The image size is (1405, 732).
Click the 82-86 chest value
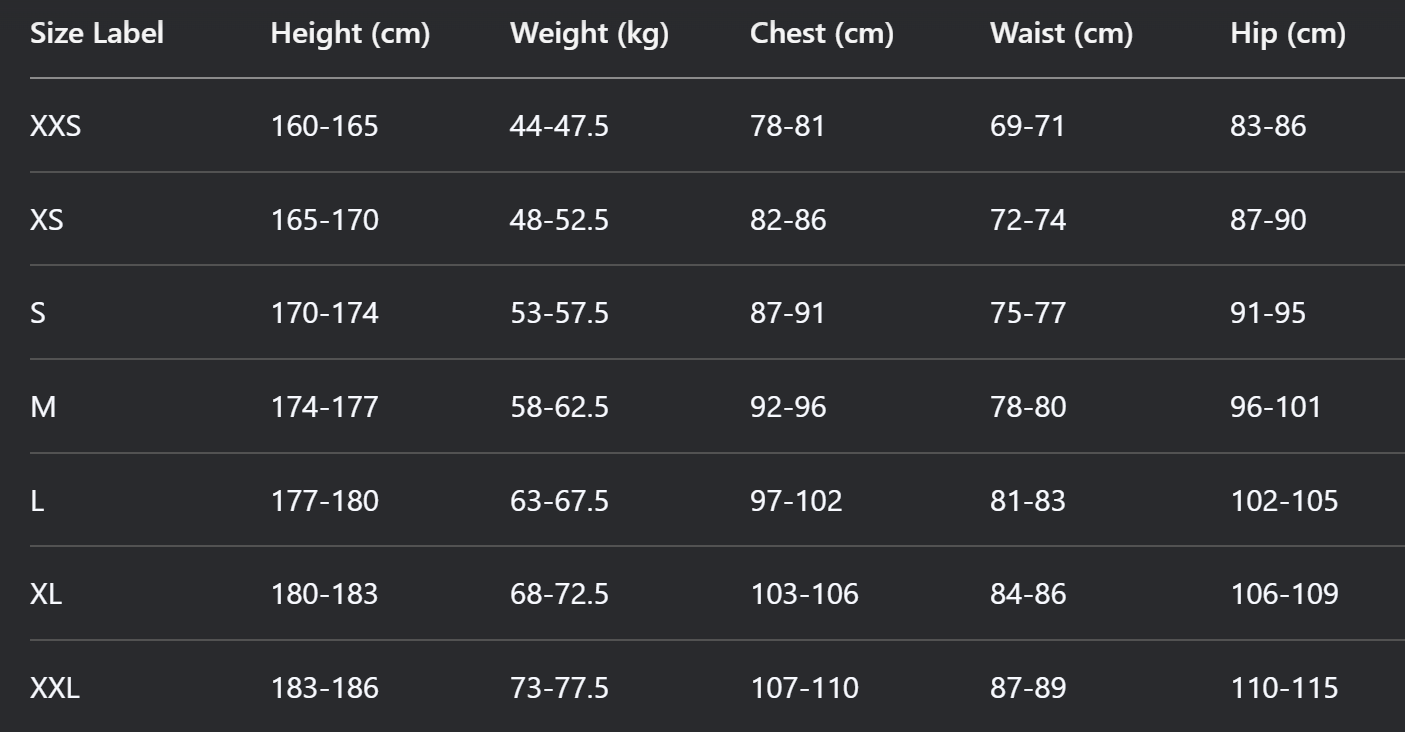(789, 220)
